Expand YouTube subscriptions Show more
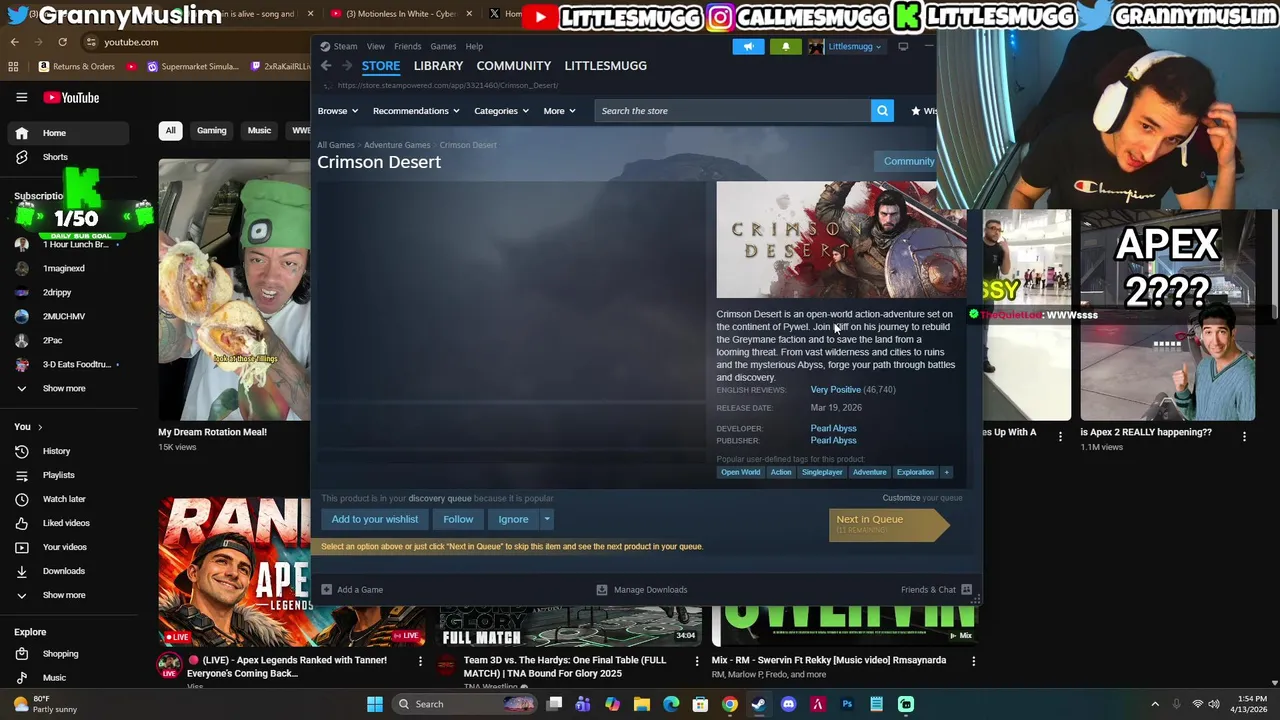 click(x=64, y=388)
